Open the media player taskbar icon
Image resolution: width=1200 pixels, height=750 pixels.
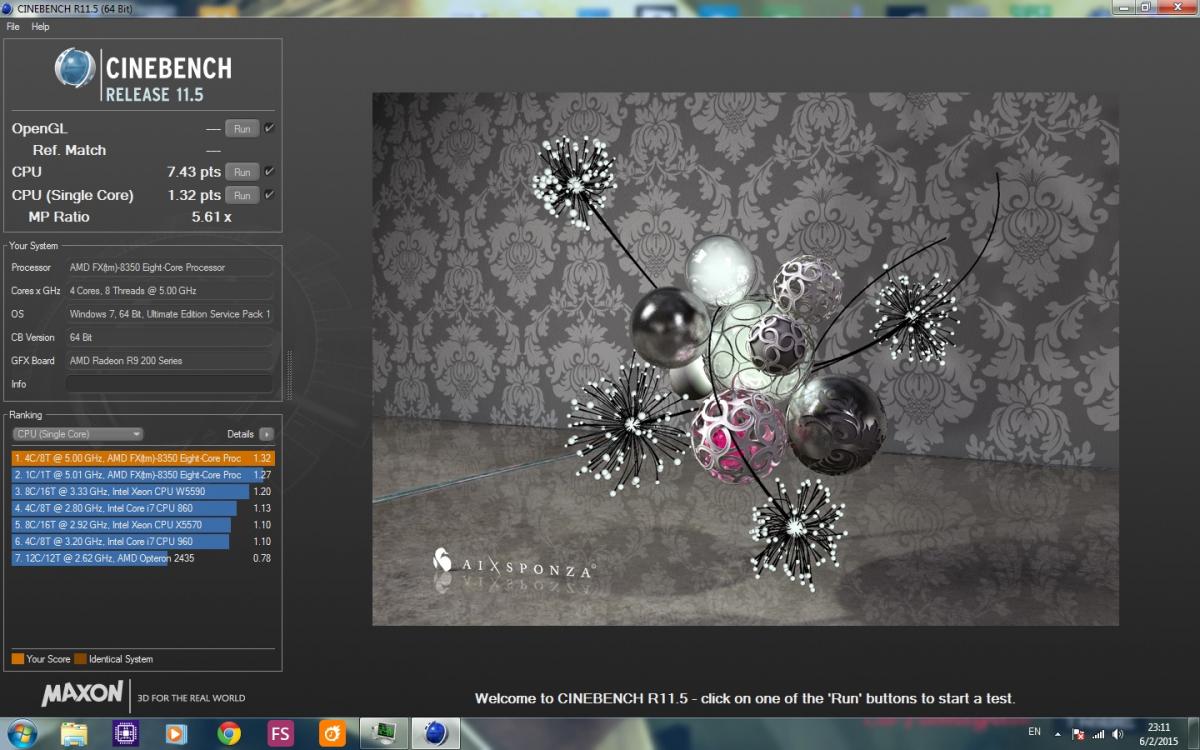click(x=177, y=734)
